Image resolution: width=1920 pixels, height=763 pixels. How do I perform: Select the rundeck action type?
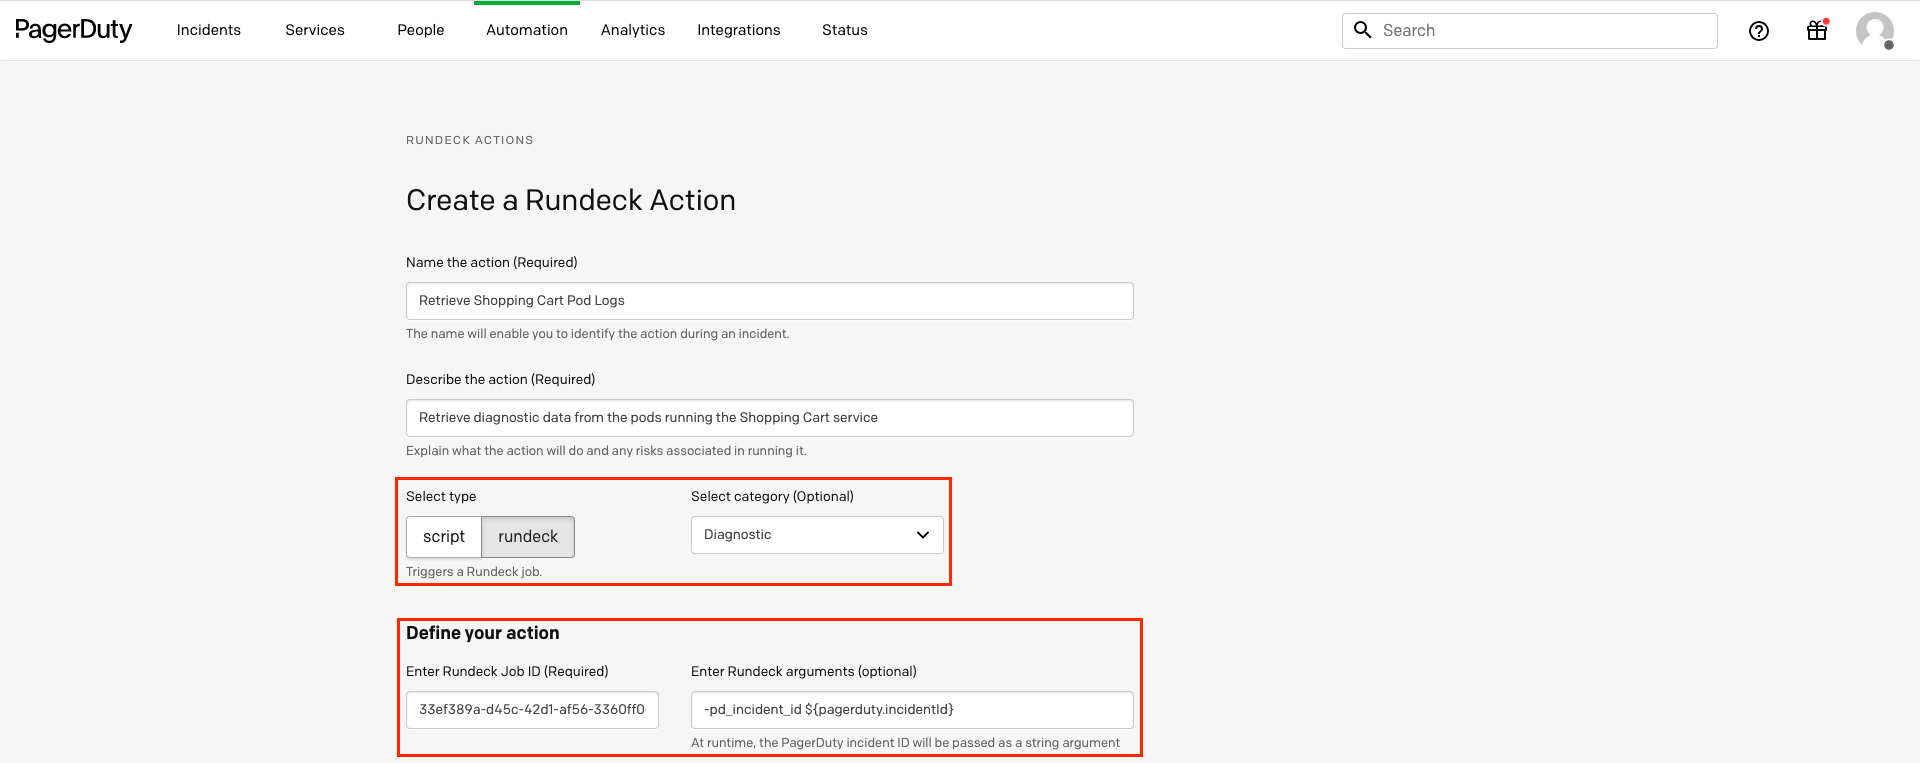528,537
